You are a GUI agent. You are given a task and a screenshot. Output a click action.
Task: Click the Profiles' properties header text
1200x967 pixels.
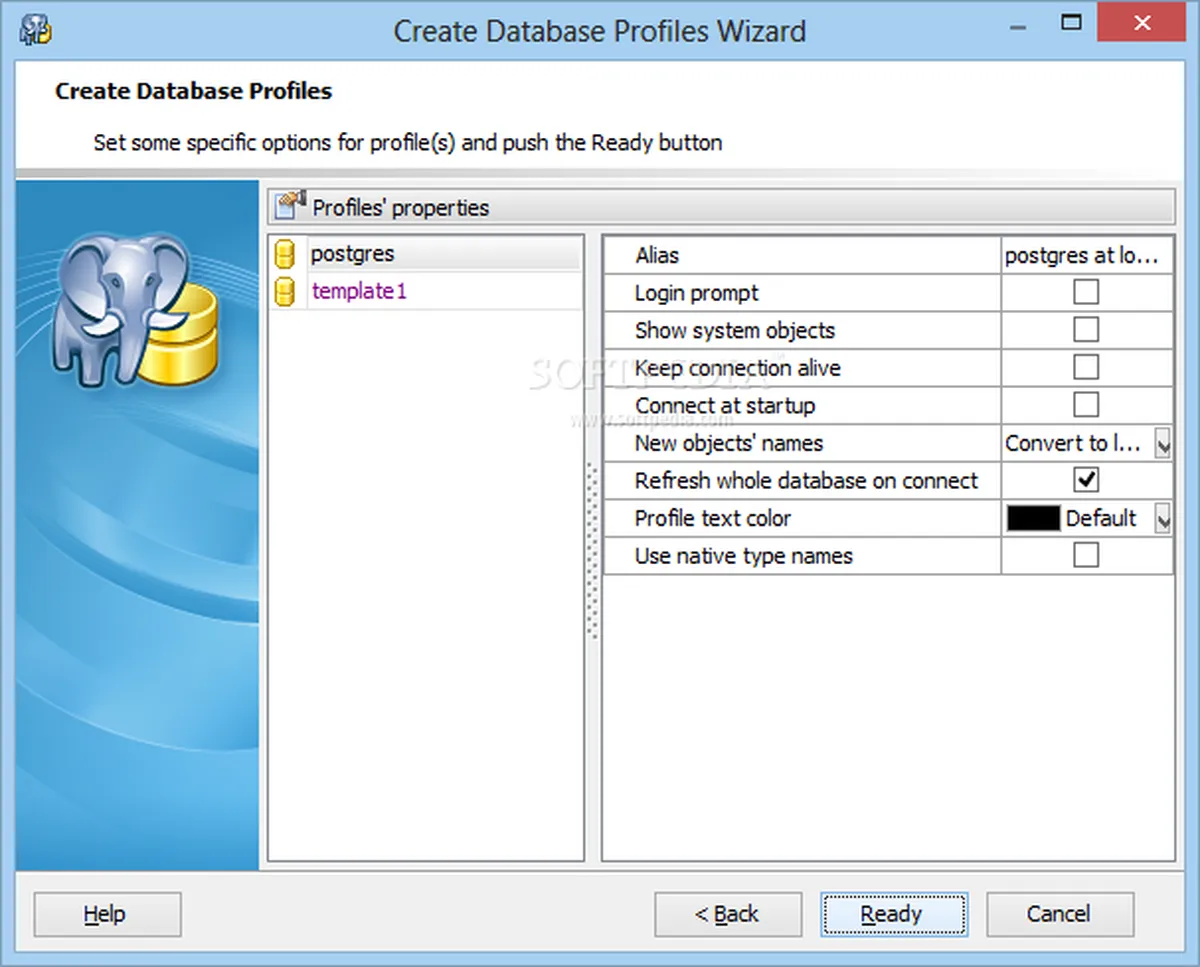tap(401, 208)
